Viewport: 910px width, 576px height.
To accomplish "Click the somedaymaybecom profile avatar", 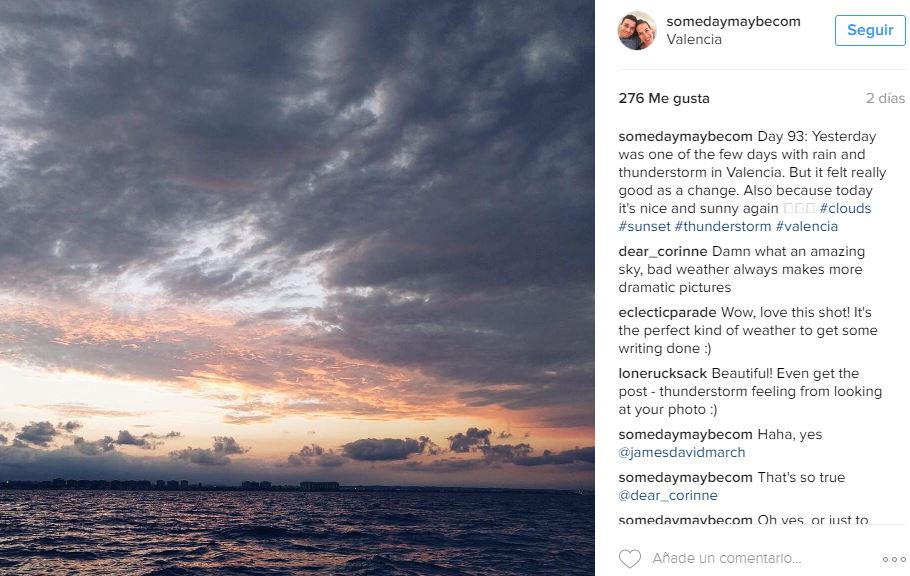I will tap(637, 31).
